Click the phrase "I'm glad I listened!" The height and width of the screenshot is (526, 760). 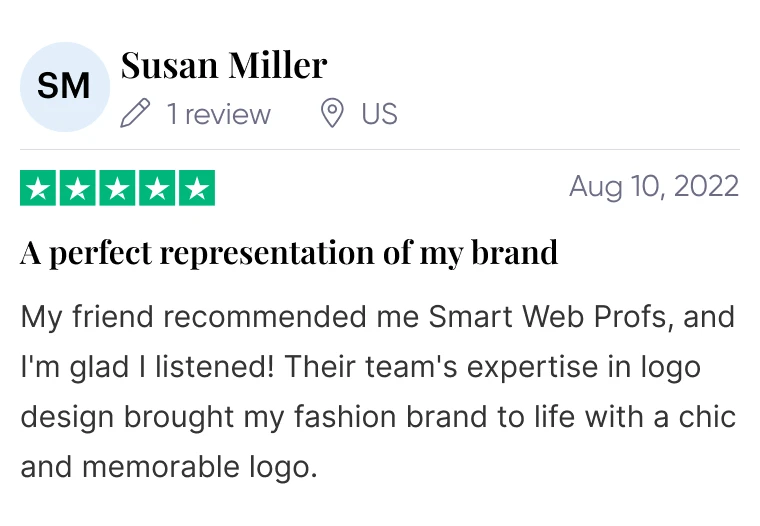147,367
